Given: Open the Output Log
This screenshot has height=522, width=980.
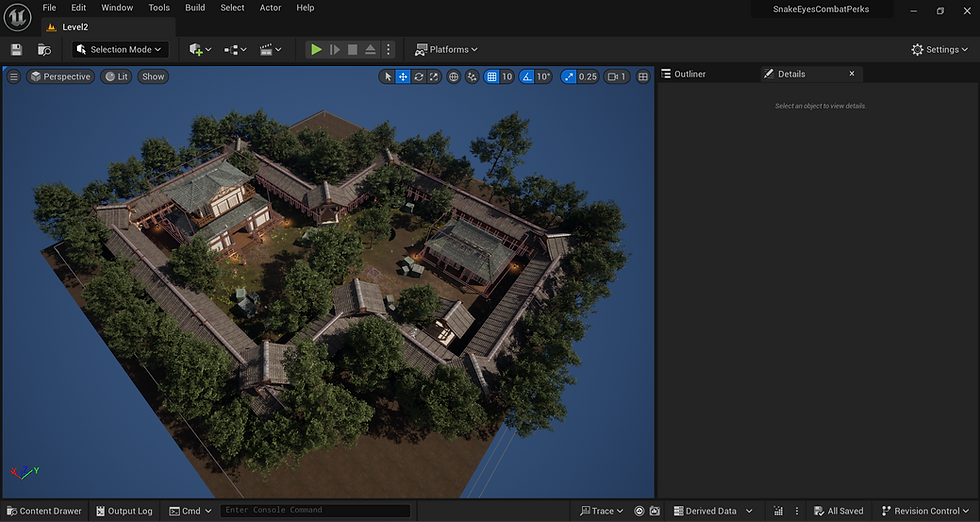Looking at the screenshot, I should point(124,511).
